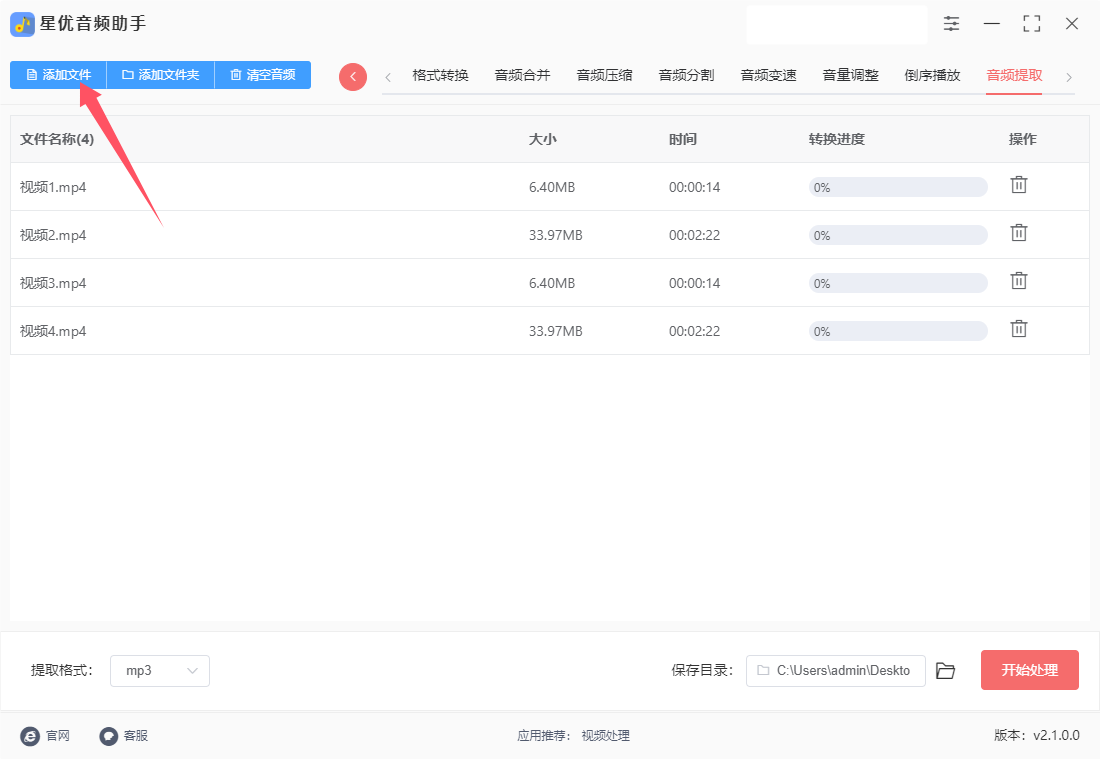Click the version label v2.1.0.0
This screenshot has width=1100, height=760.
point(1057,735)
